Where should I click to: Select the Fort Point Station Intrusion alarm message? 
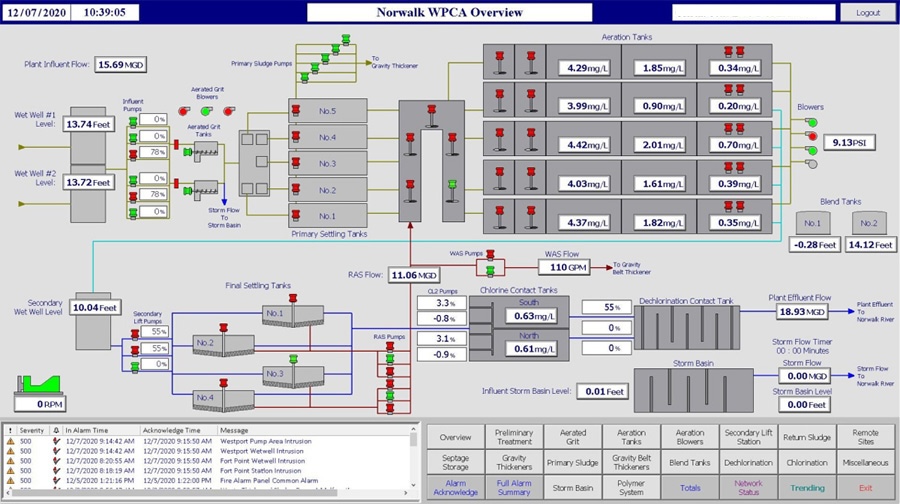click(x=261, y=471)
